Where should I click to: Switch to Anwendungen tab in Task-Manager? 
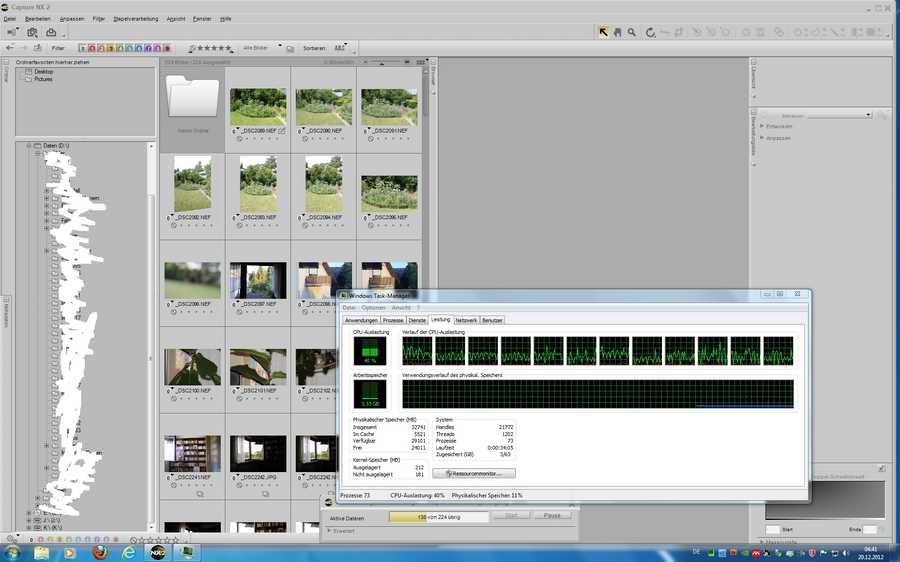point(361,320)
